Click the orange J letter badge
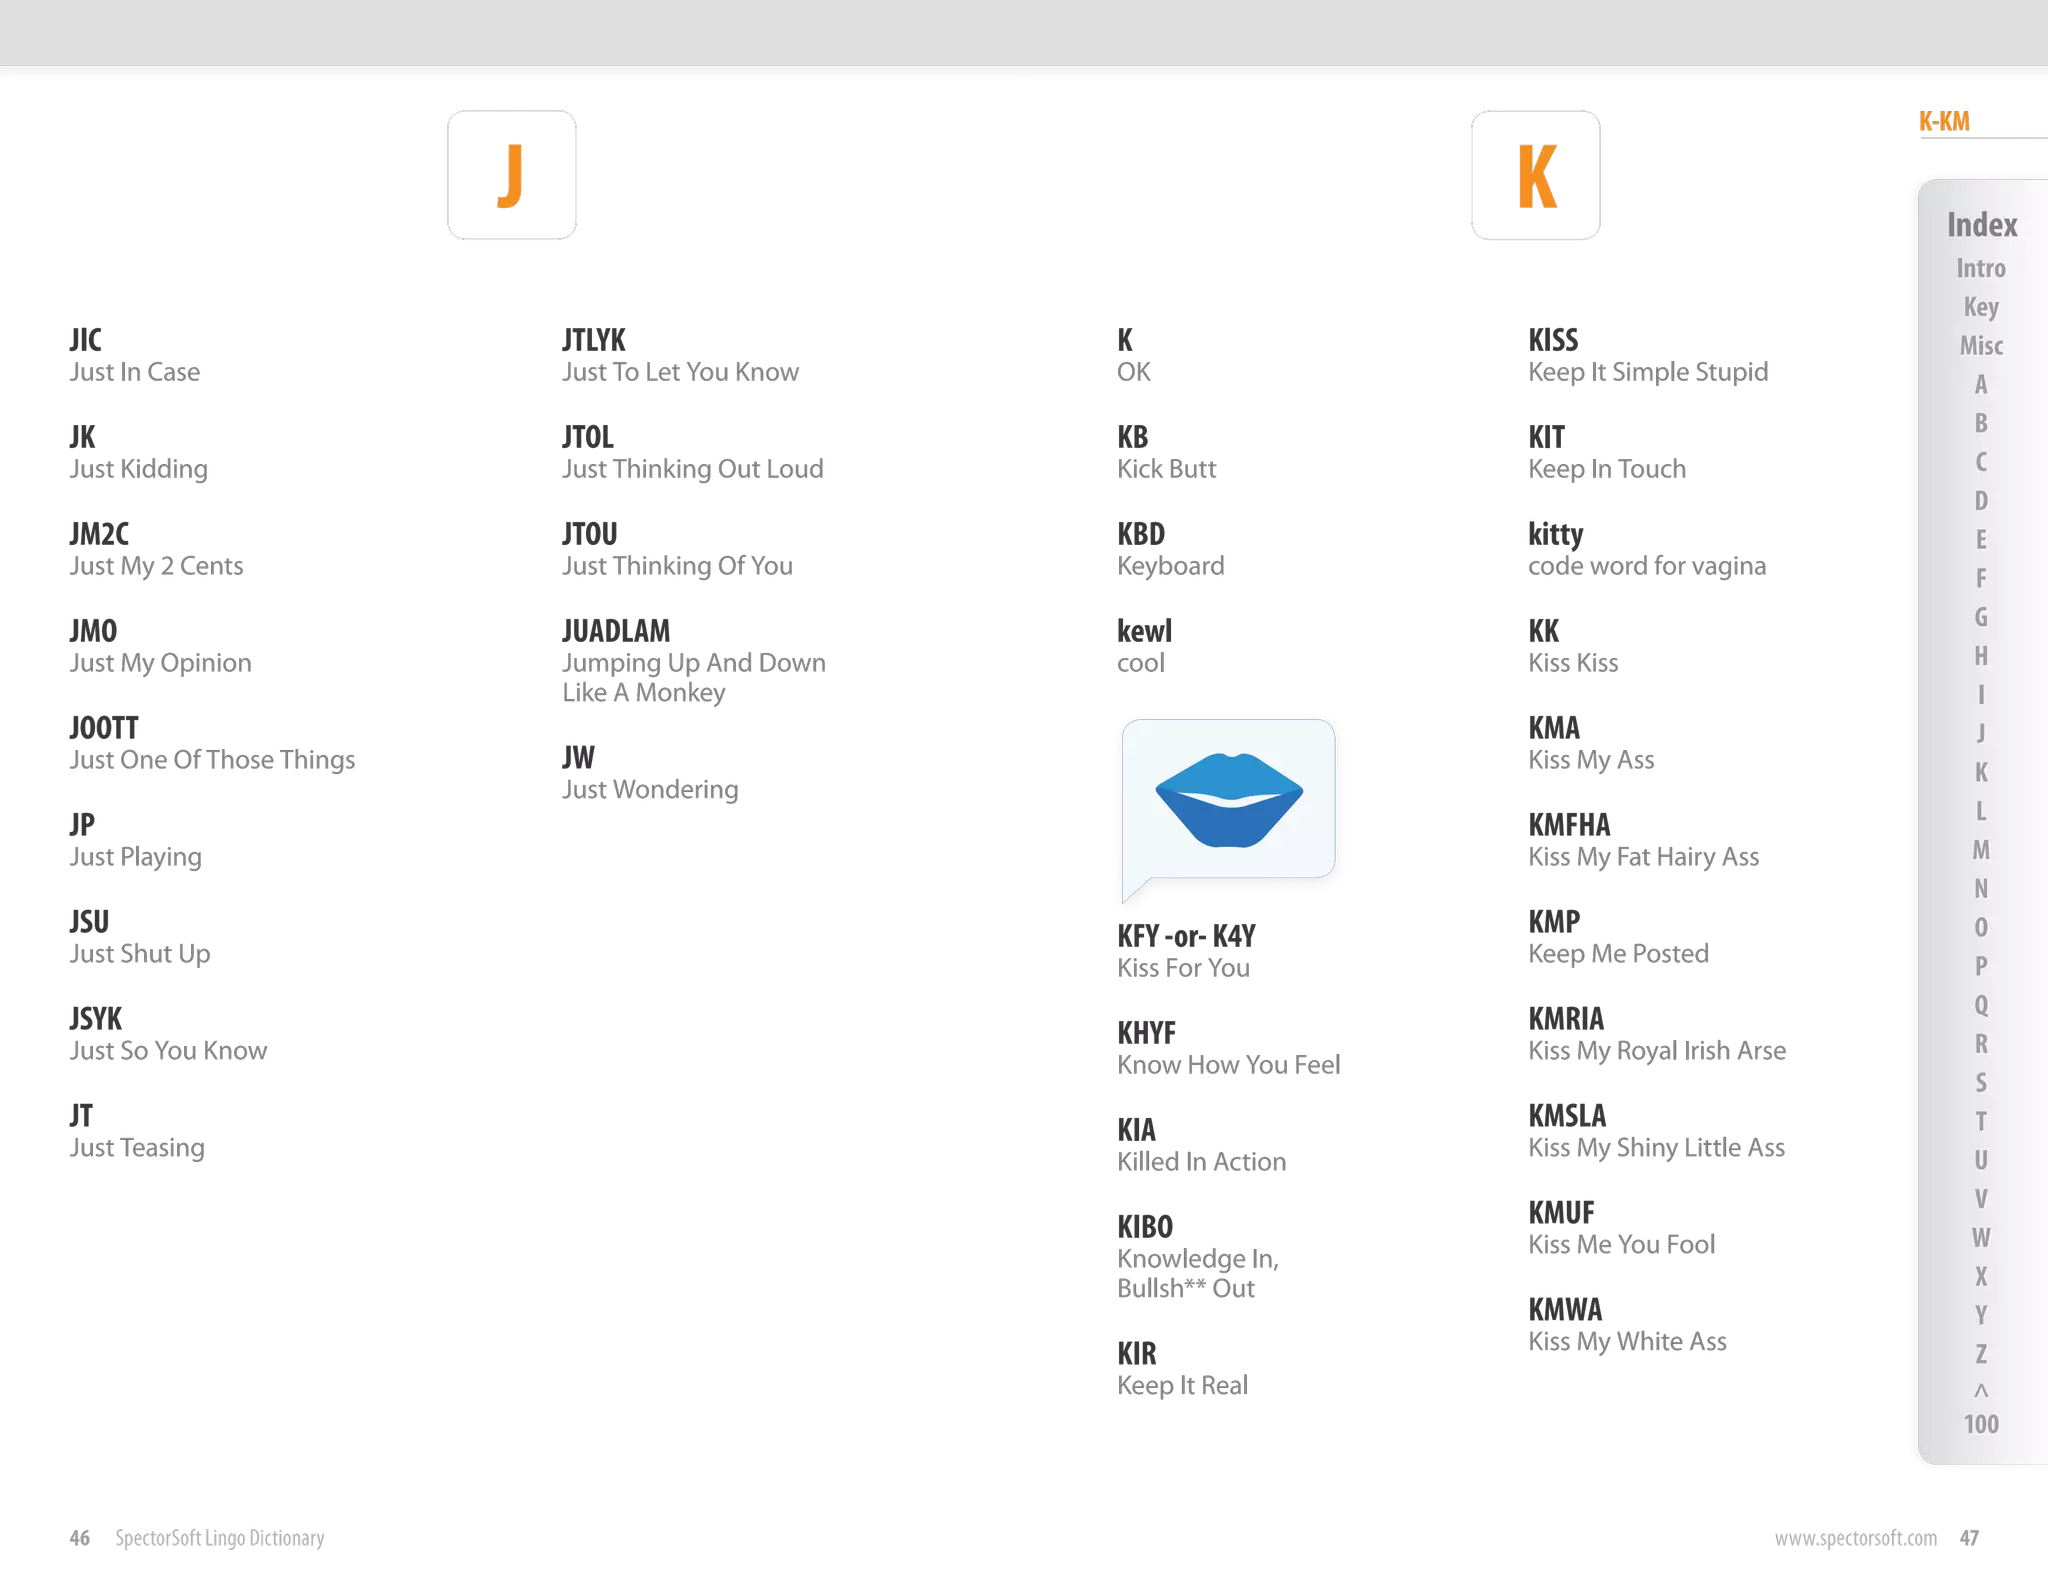This screenshot has width=2048, height=1582. pyautogui.click(x=511, y=173)
